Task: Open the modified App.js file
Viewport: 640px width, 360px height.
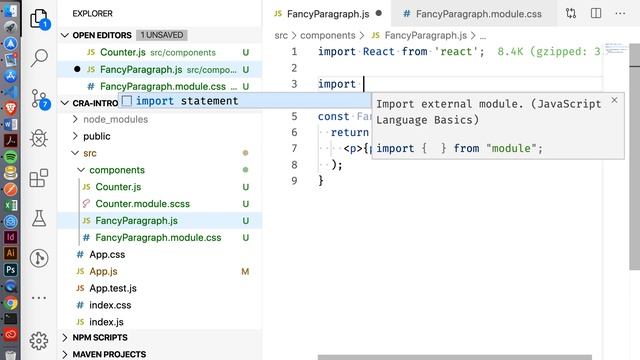Action: click(160, 271)
